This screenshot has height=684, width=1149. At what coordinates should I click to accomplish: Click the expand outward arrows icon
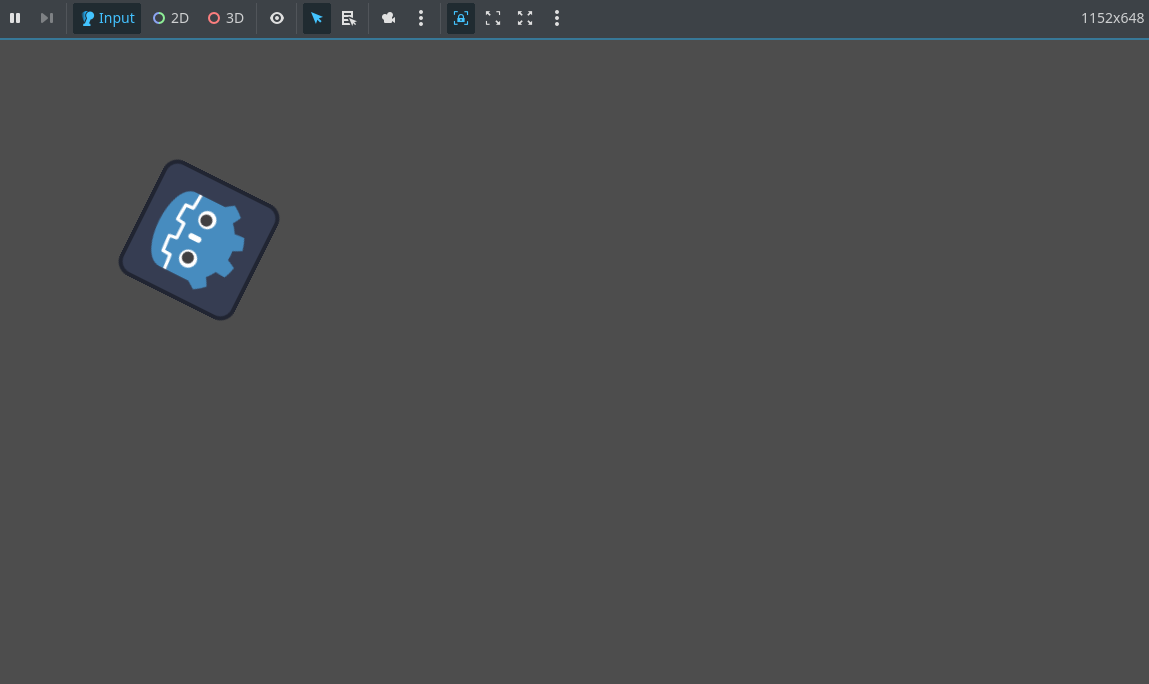[x=525, y=18]
